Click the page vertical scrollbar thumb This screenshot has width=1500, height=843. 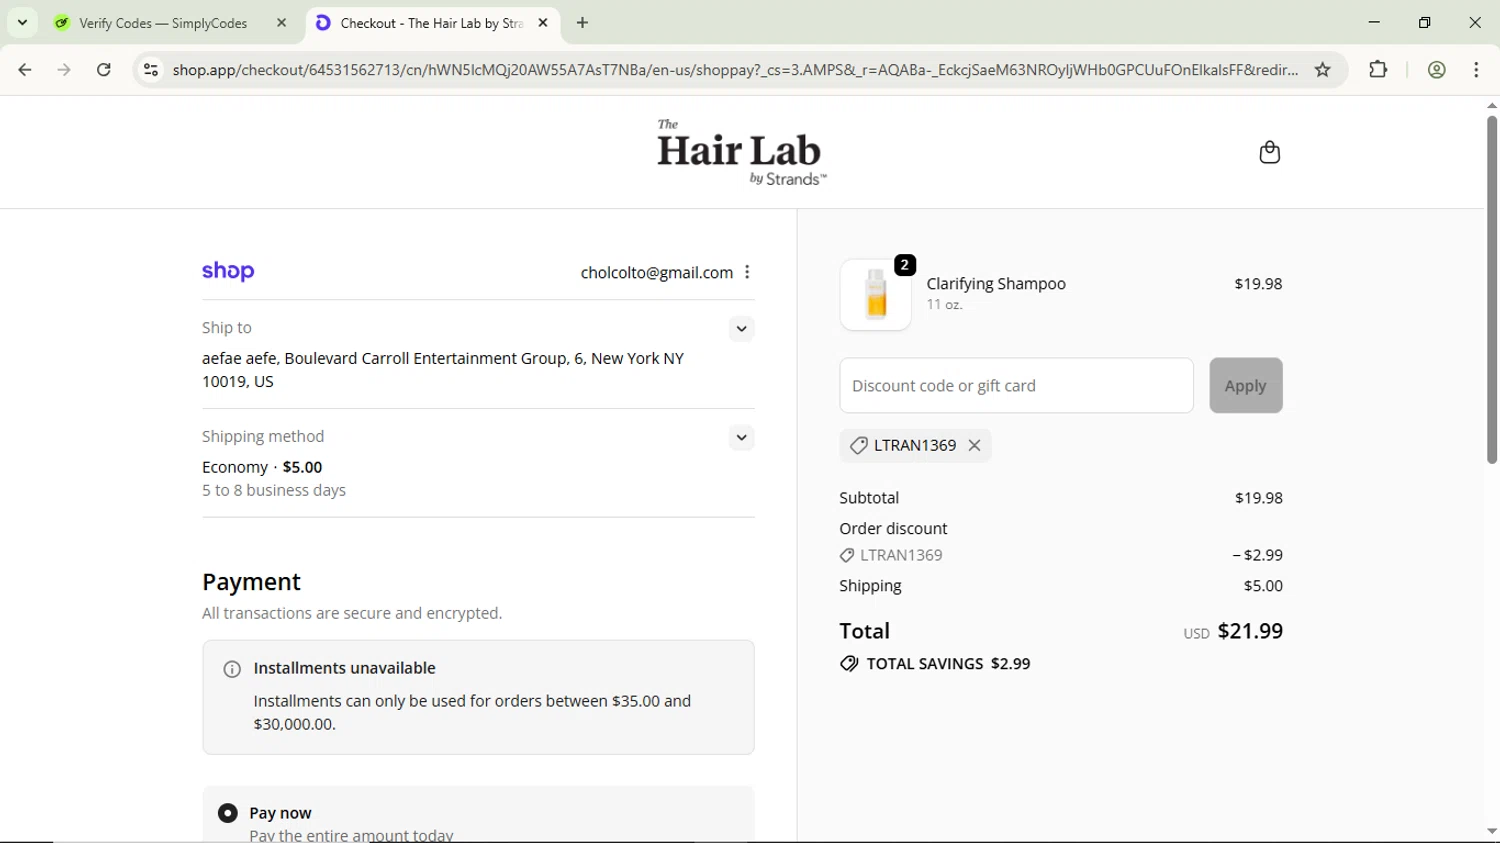(1491, 290)
